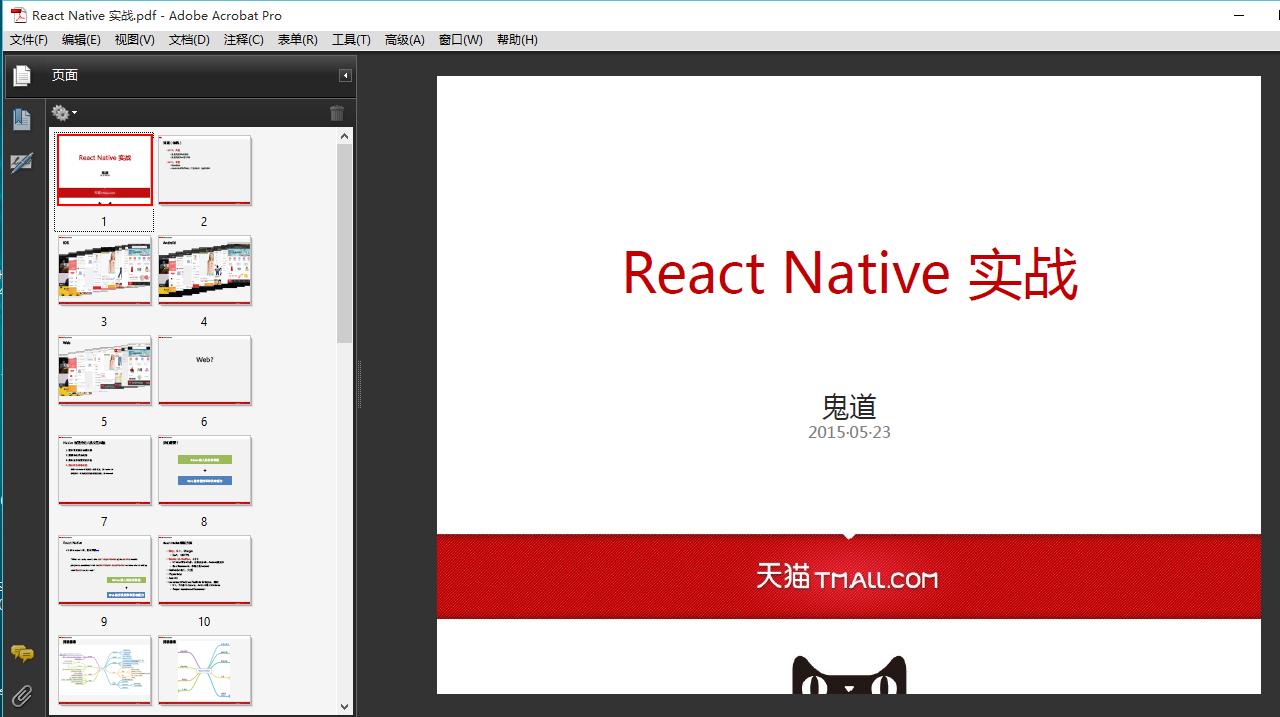
Task: Click the trash icon to delete page
Action: [x=337, y=113]
